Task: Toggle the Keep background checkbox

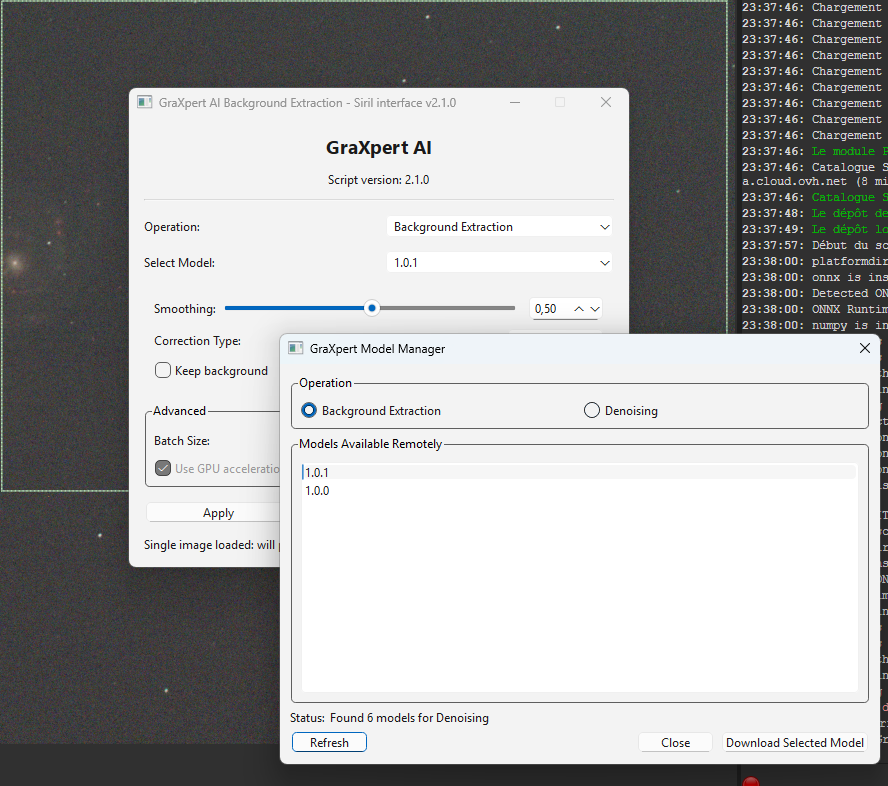Action: [163, 370]
